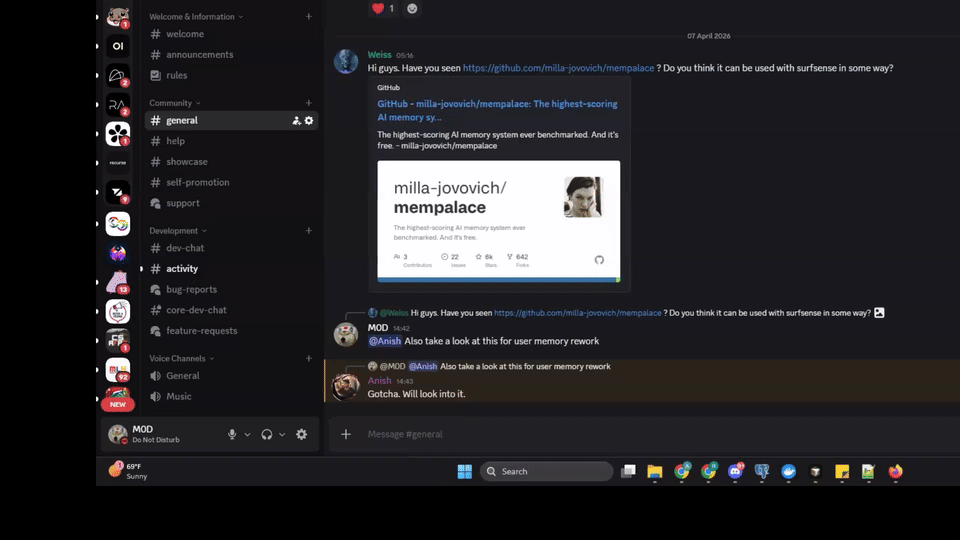Open mempalace GitHub link in Weiss message
This screenshot has height=540, width=960.
tap(558, 68)
